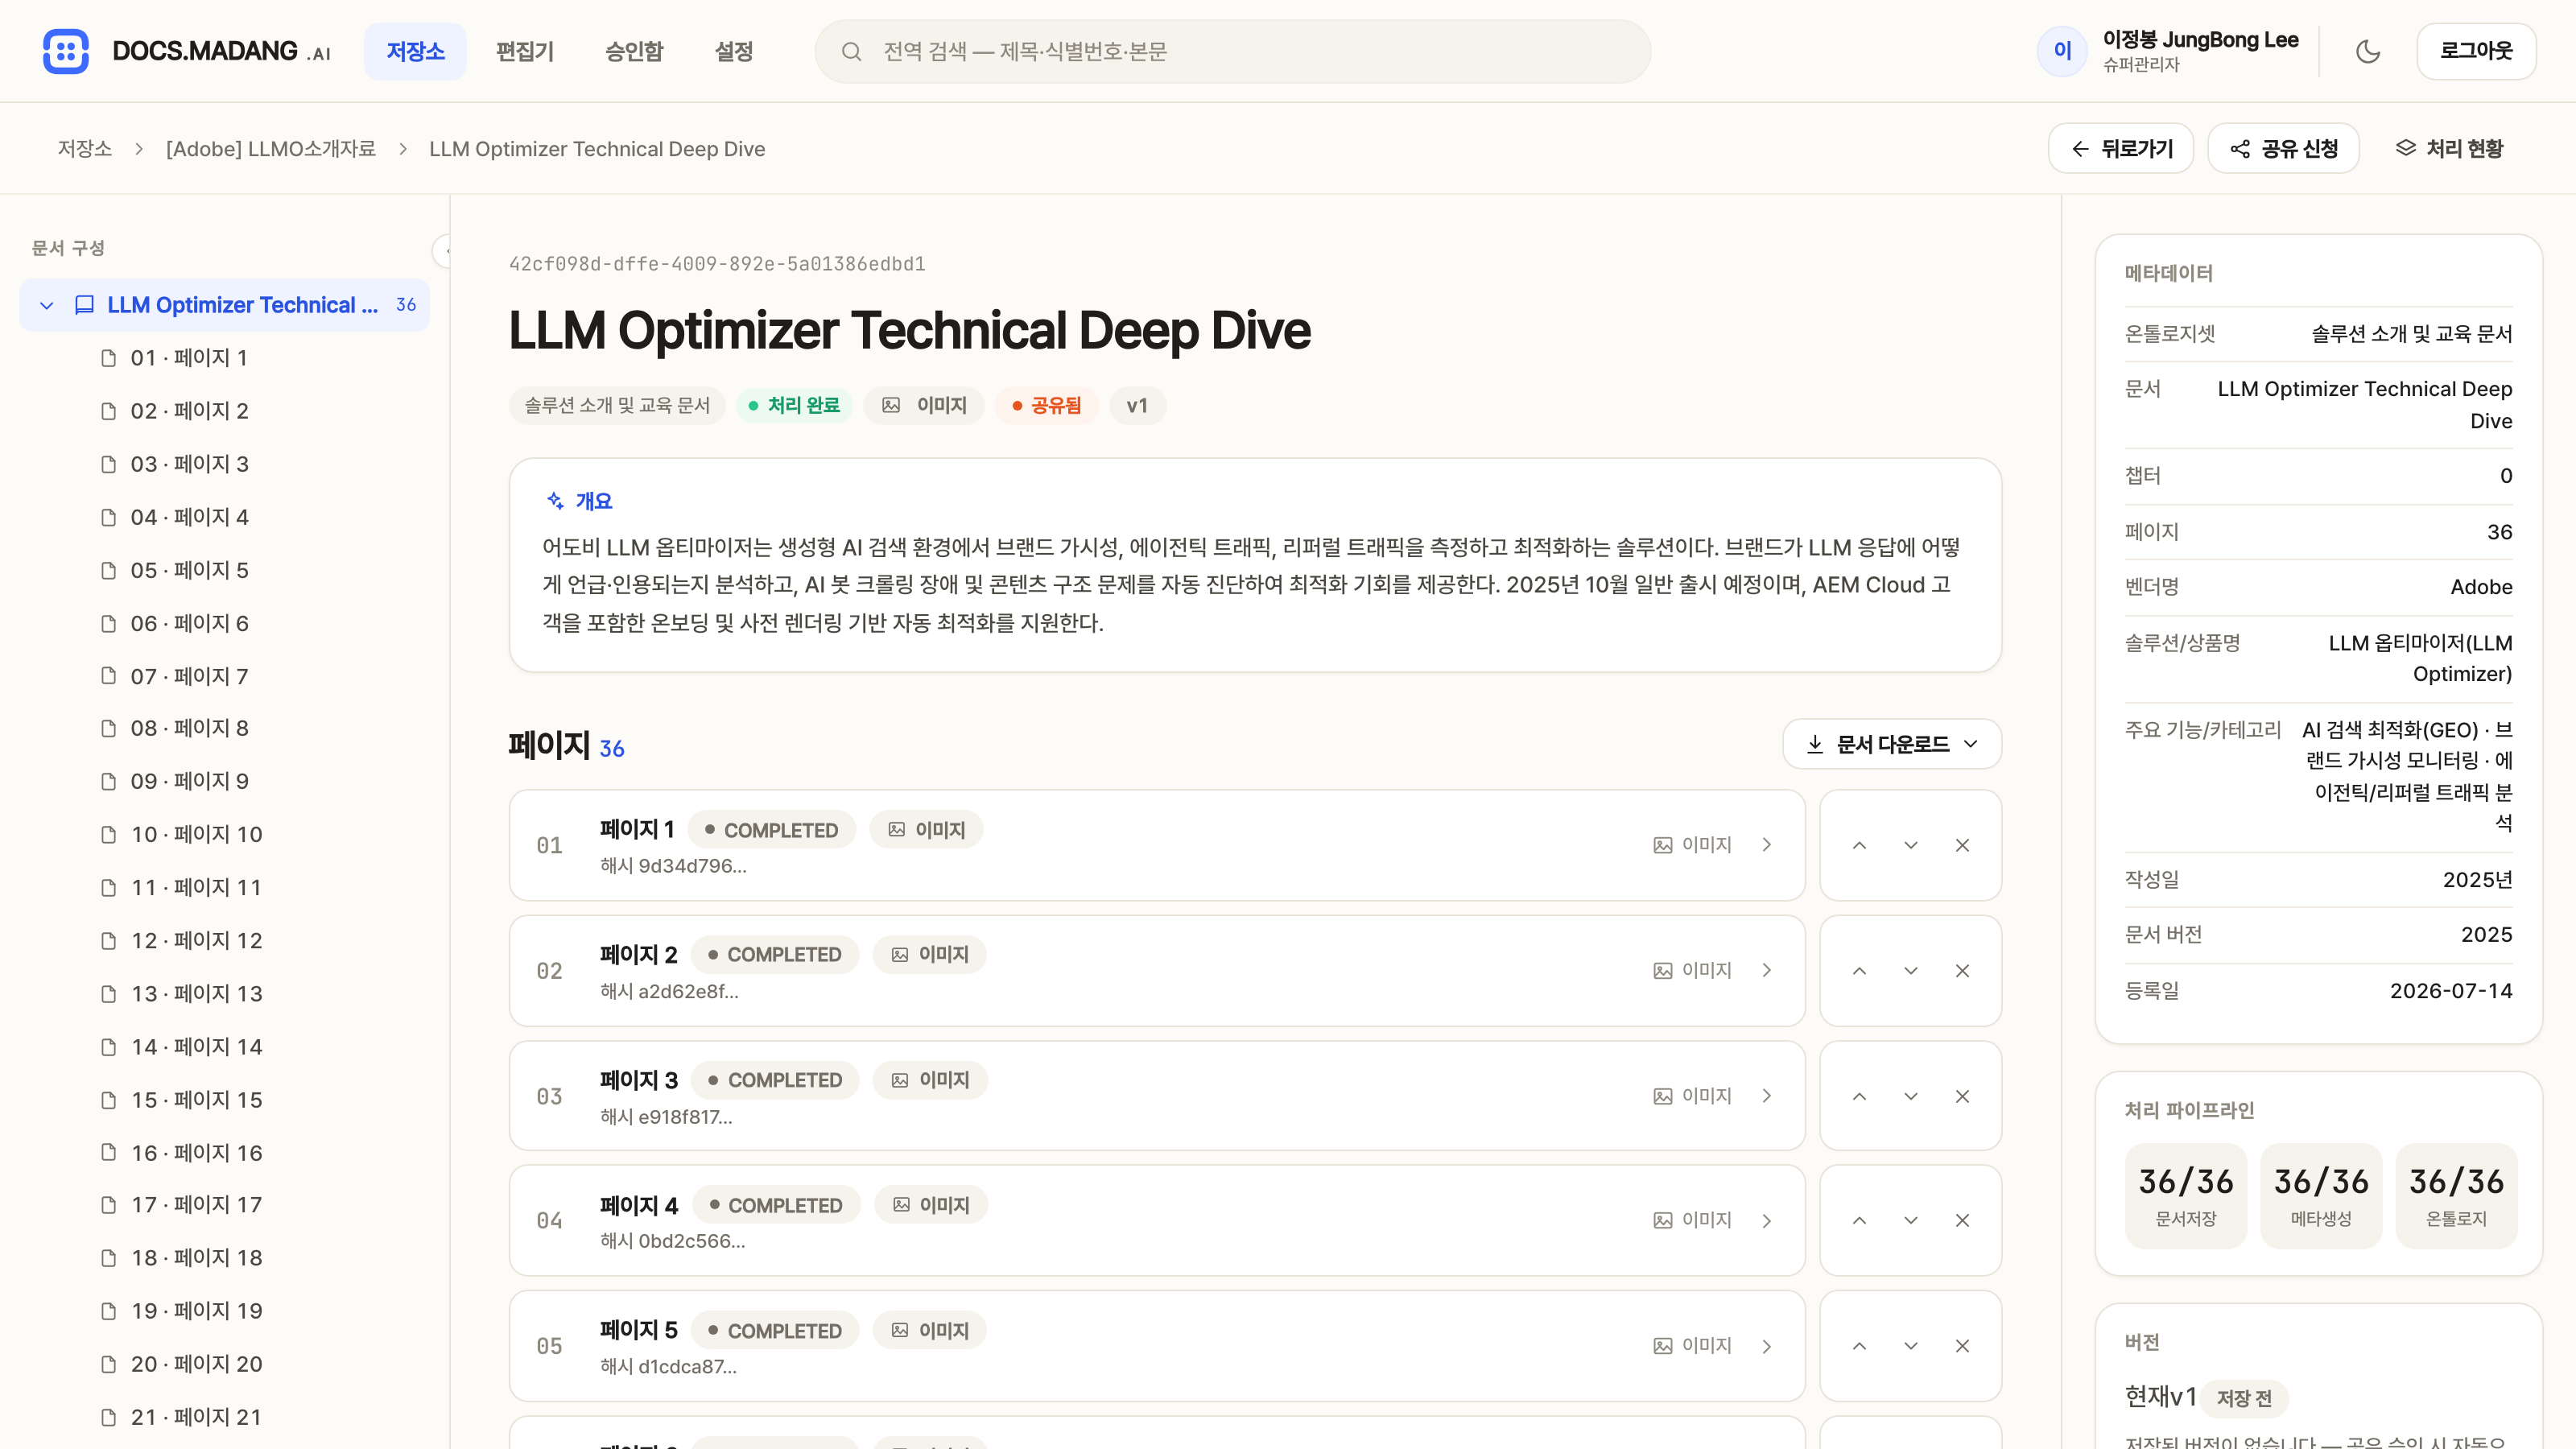Click hash text 해시 9d34d796...

pos(673,866)
